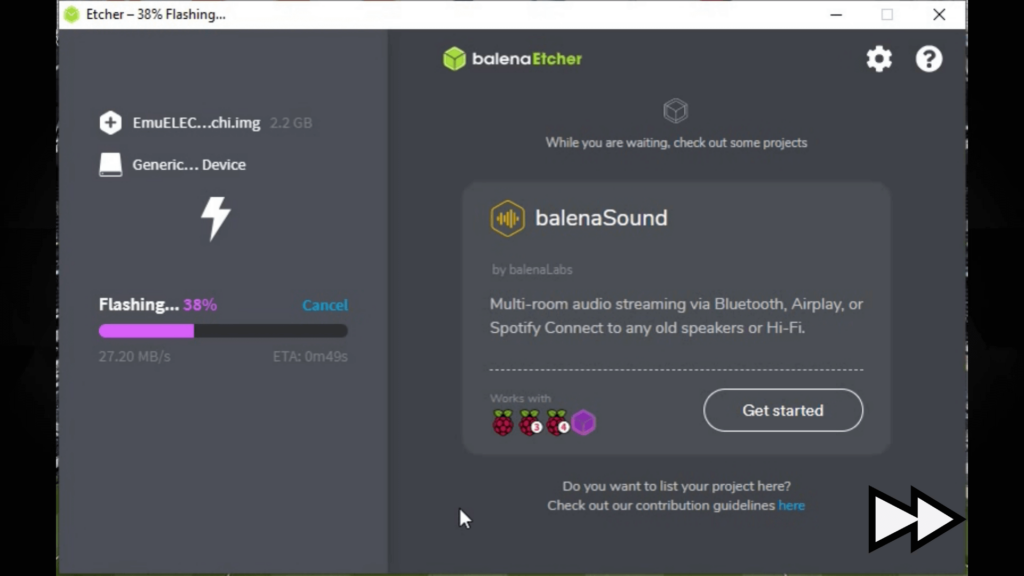This screenshot has height=576, width=1024.
Task: Open the help question mark icon
Action: (x=929, y=59)
